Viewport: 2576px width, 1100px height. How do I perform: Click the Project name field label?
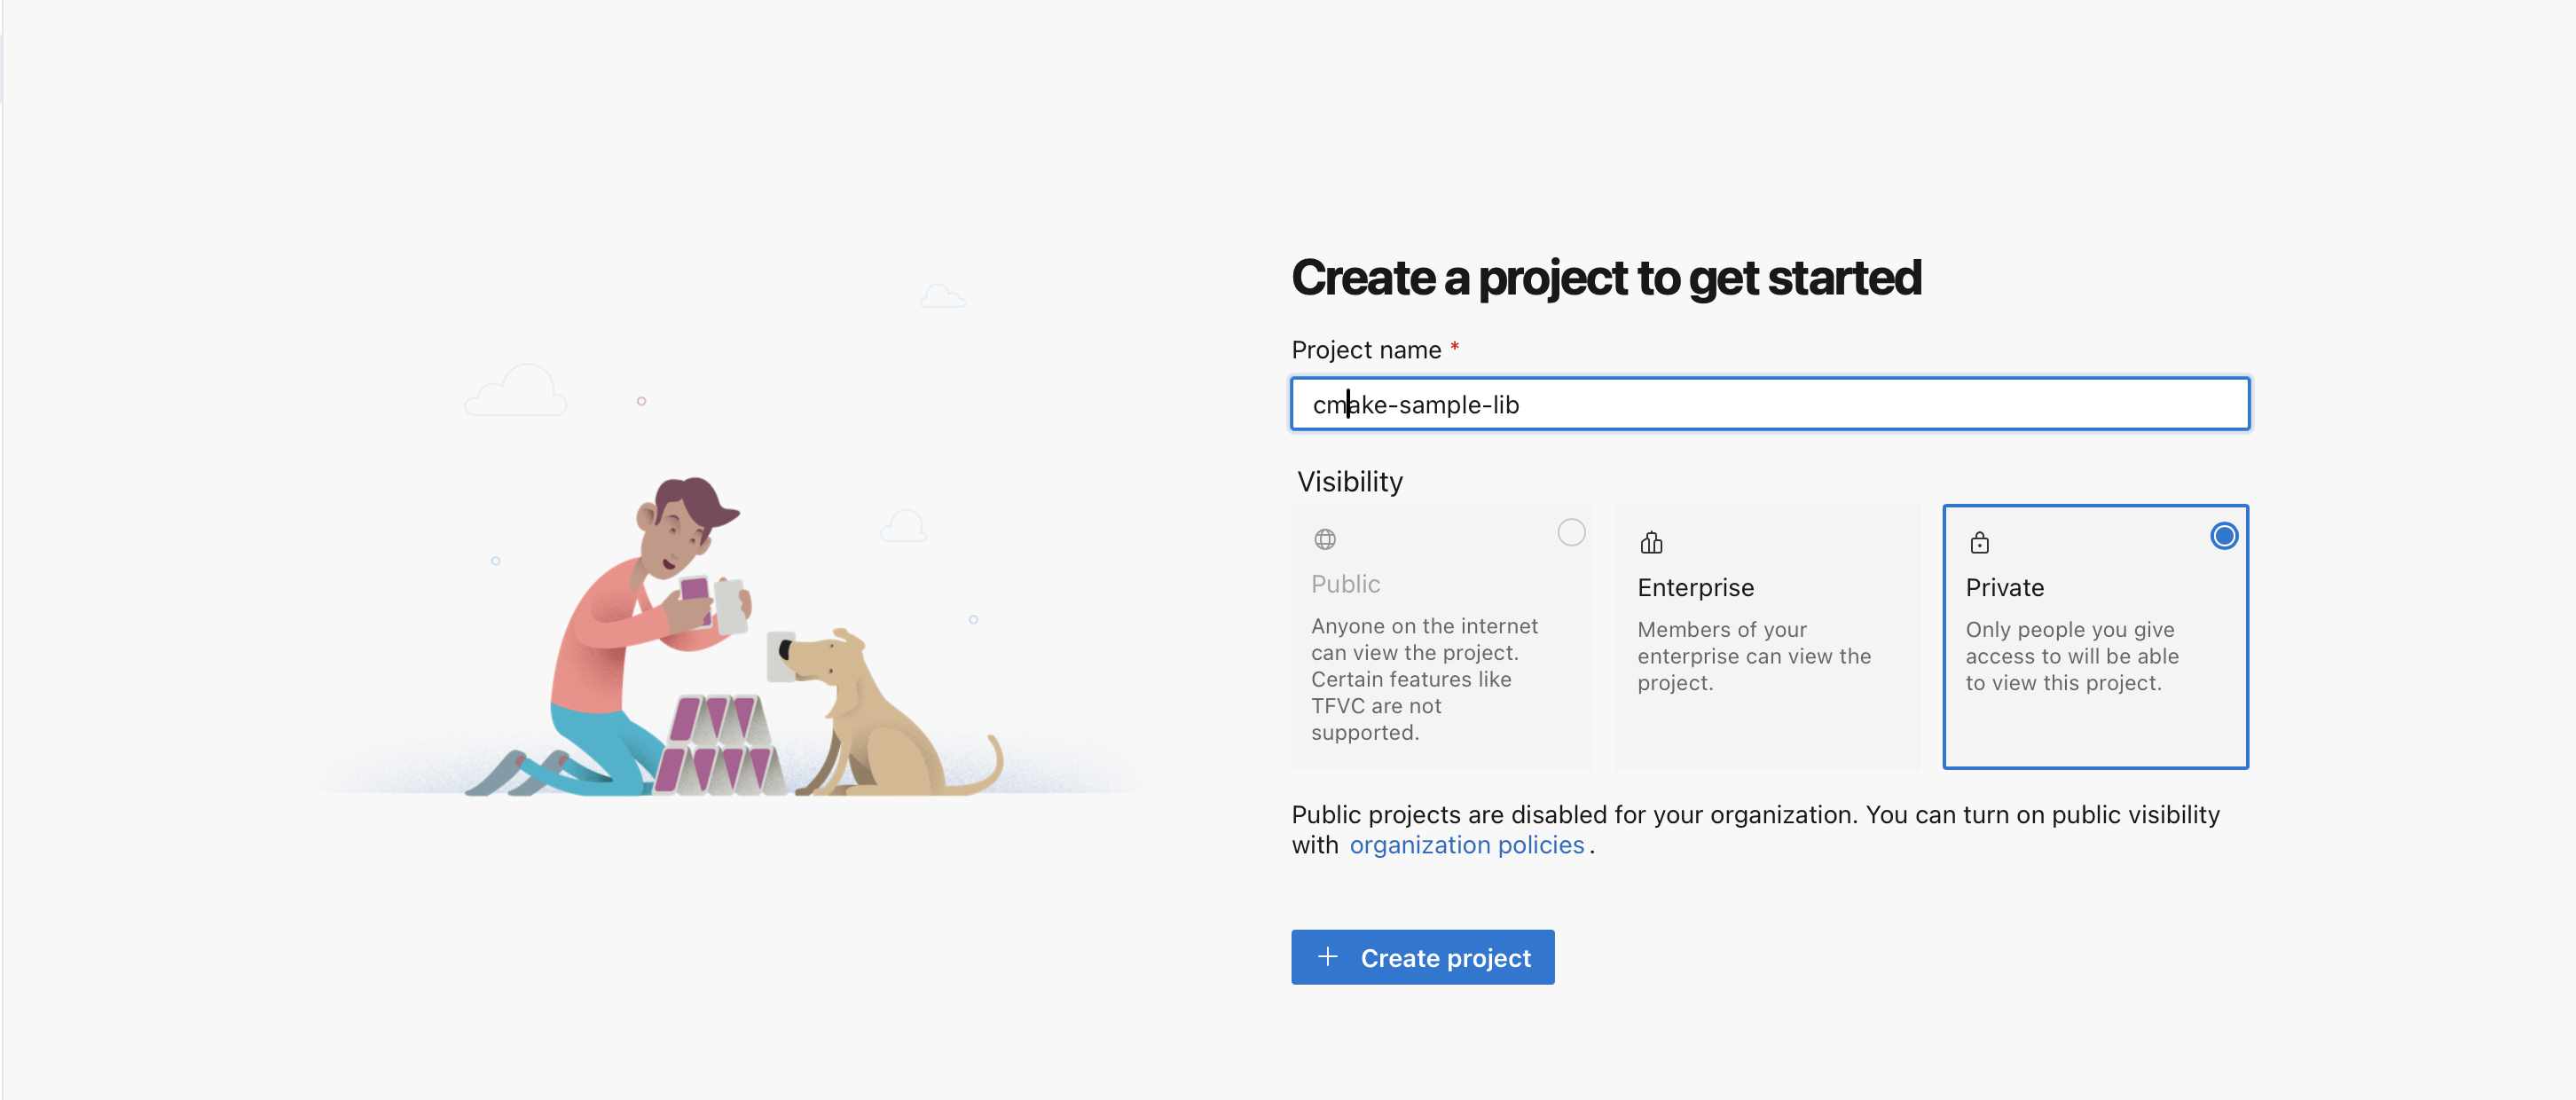coord(1366,350)
